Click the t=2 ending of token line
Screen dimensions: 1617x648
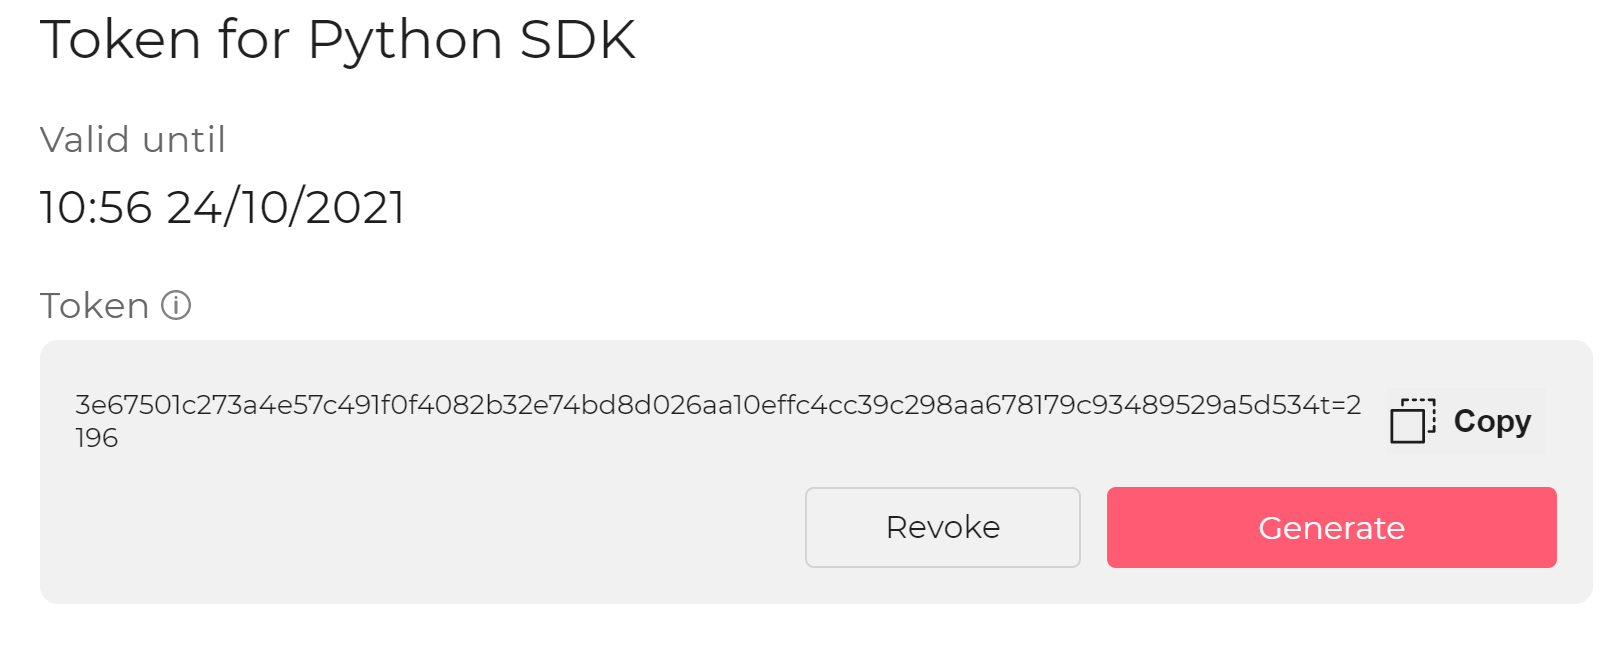[x=1340, y=405]
